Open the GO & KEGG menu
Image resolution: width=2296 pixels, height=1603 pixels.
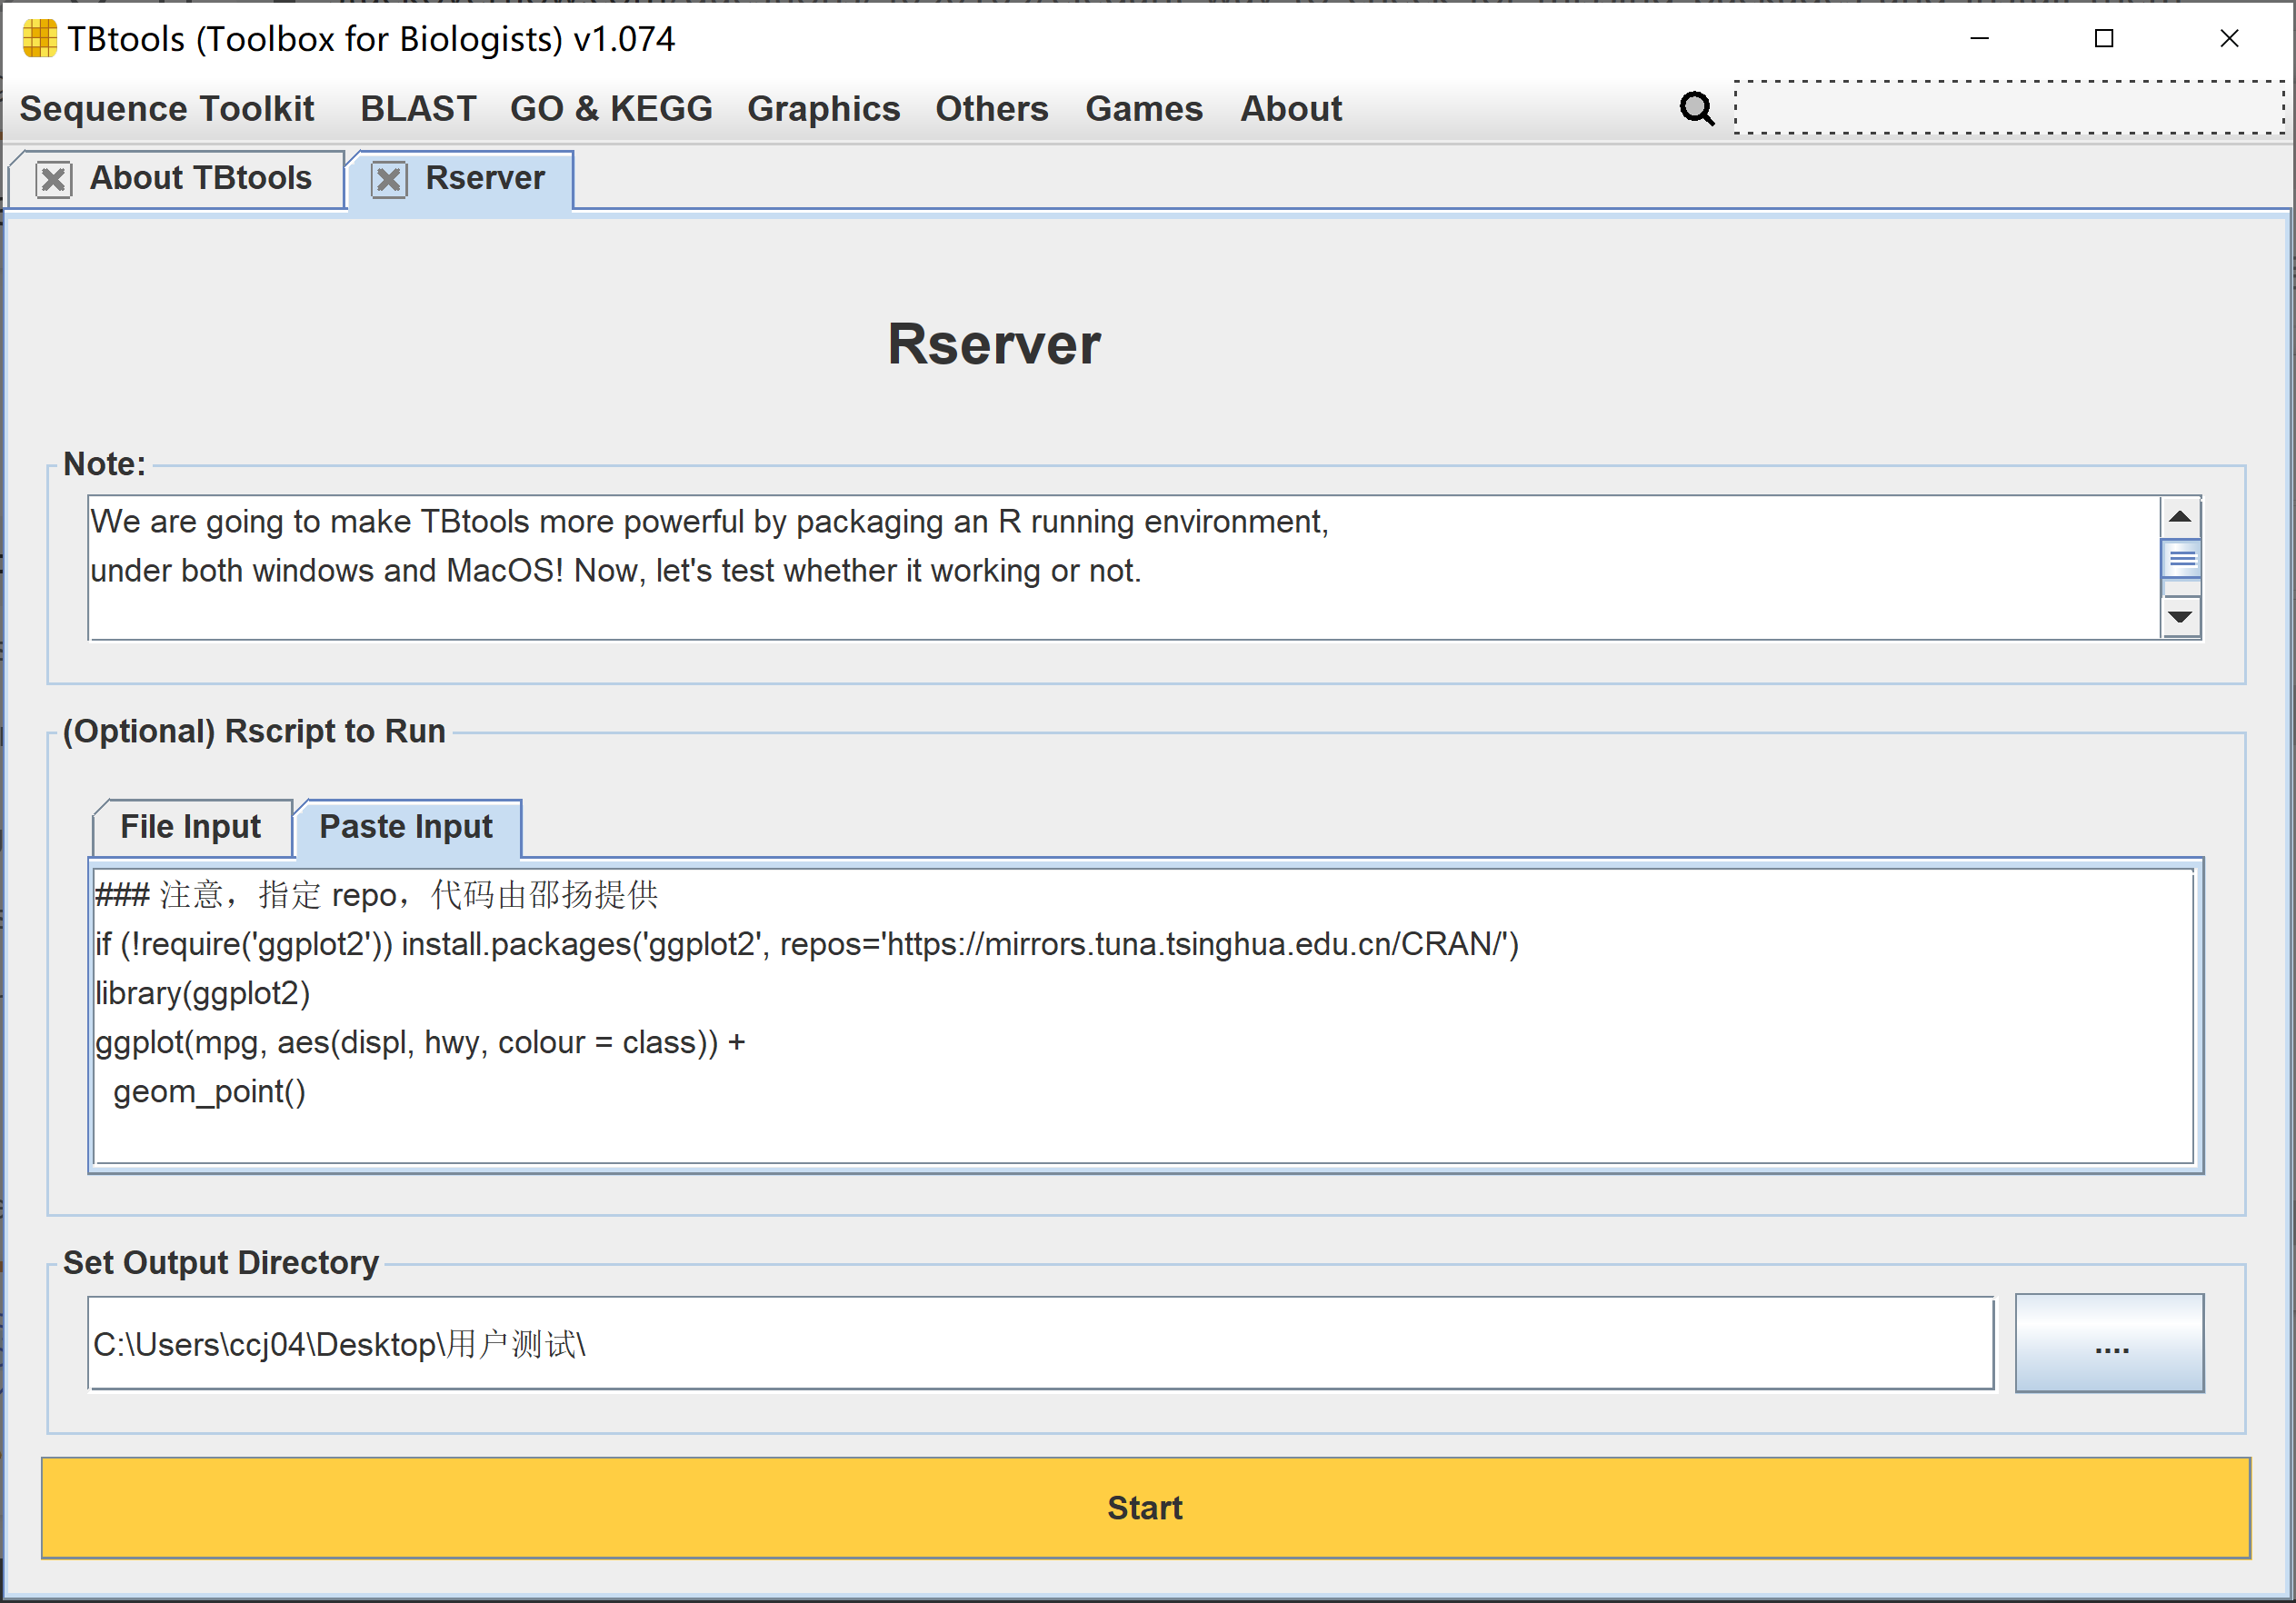pyautogui.click(x=611, y=108)
